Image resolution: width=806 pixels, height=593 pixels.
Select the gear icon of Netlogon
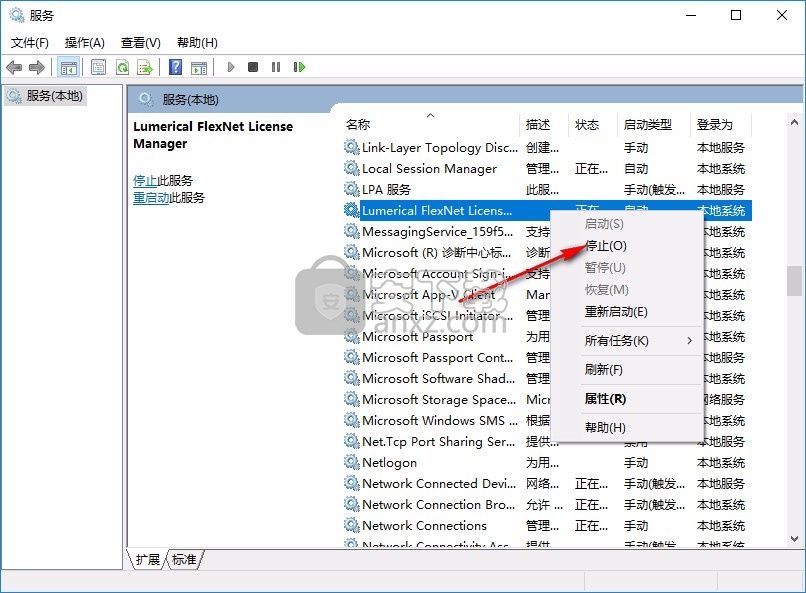(x=351, y=462)
